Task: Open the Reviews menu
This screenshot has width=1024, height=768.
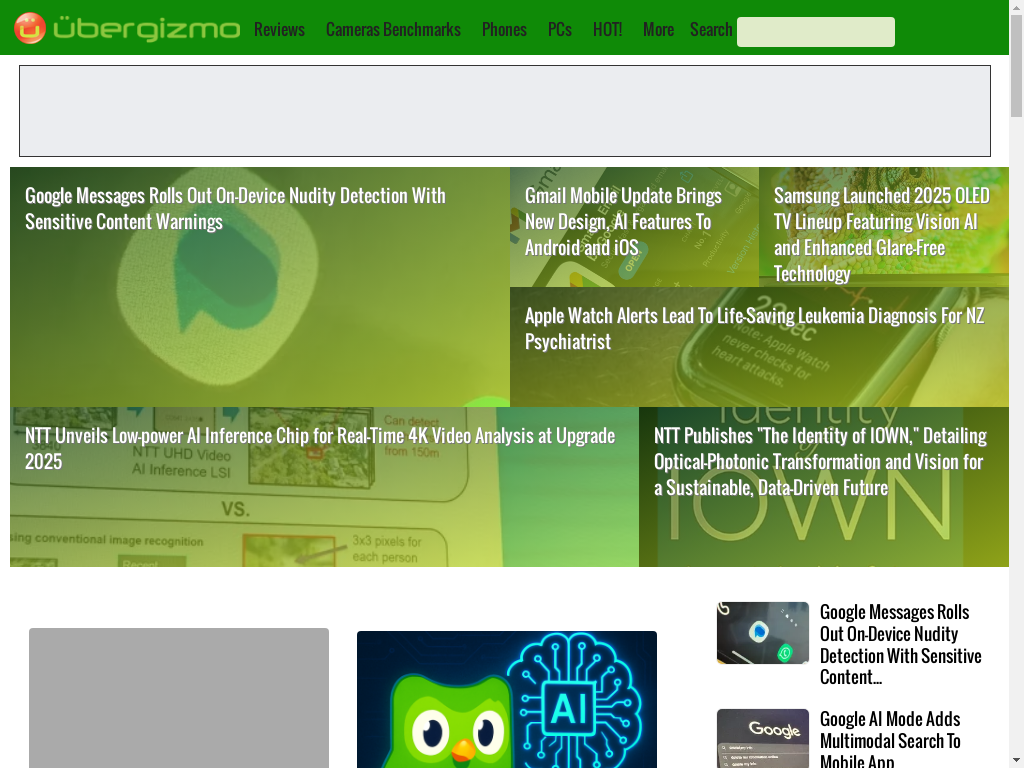Action: tap(280, 29)
